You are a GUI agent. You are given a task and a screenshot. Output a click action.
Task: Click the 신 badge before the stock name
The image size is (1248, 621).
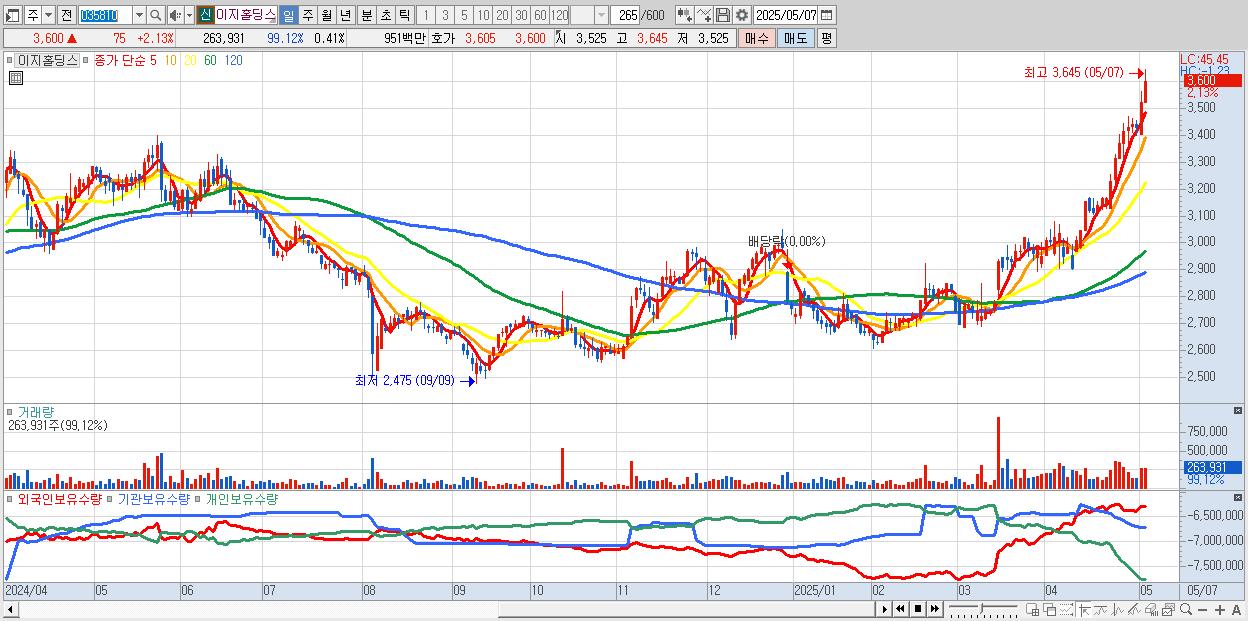[204, 15]
